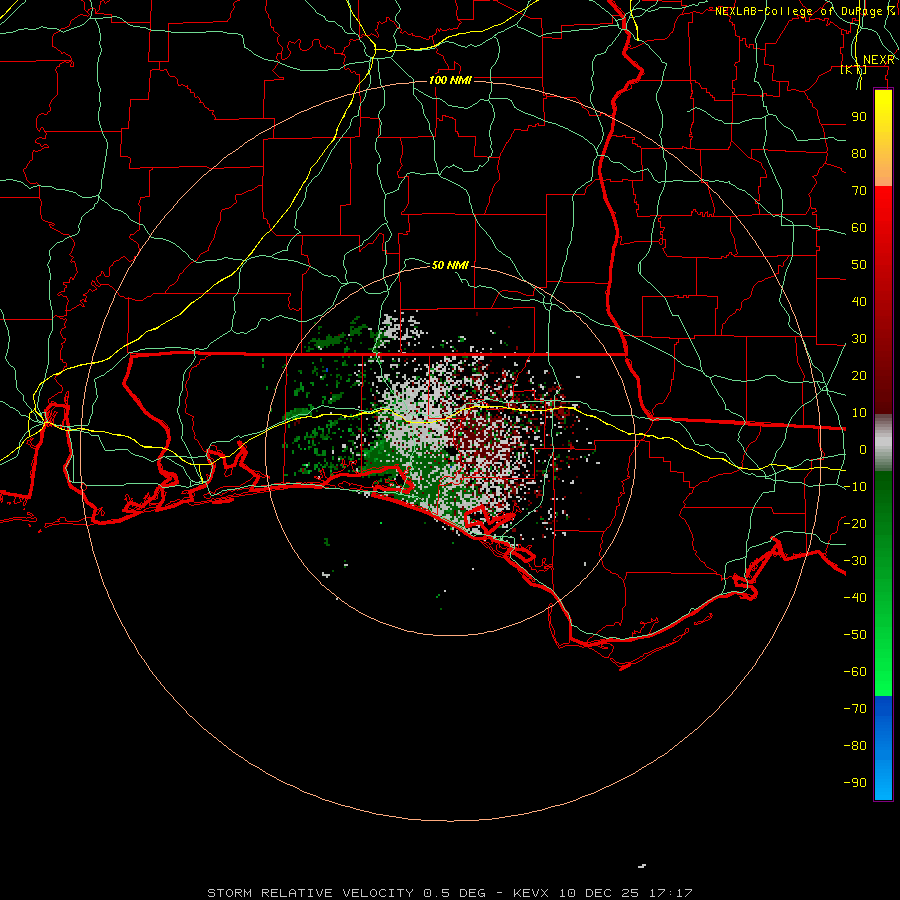Select the -90 label on the velocity scale
This screenshot has height=900, width=900.
[855, 782]
